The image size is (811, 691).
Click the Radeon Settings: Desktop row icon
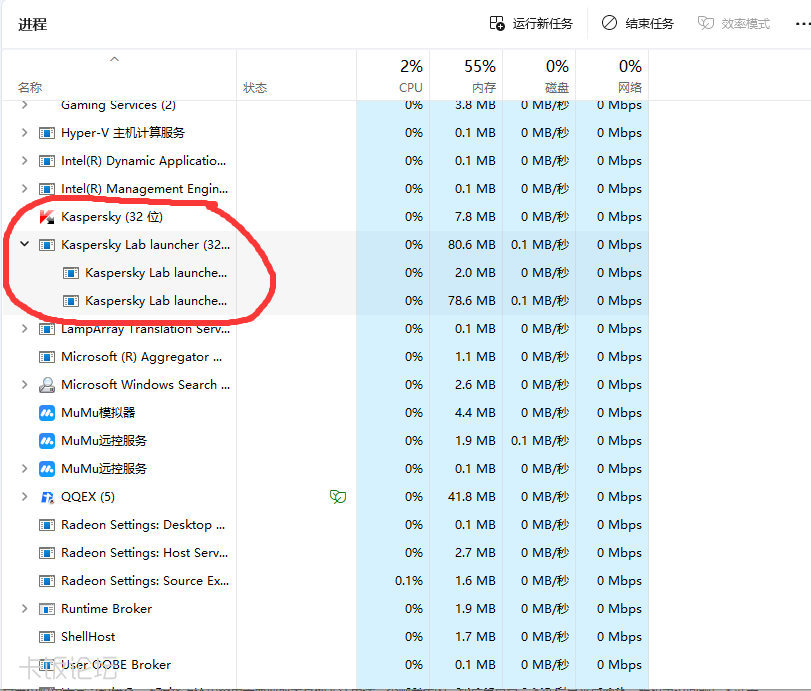point(47,525)
